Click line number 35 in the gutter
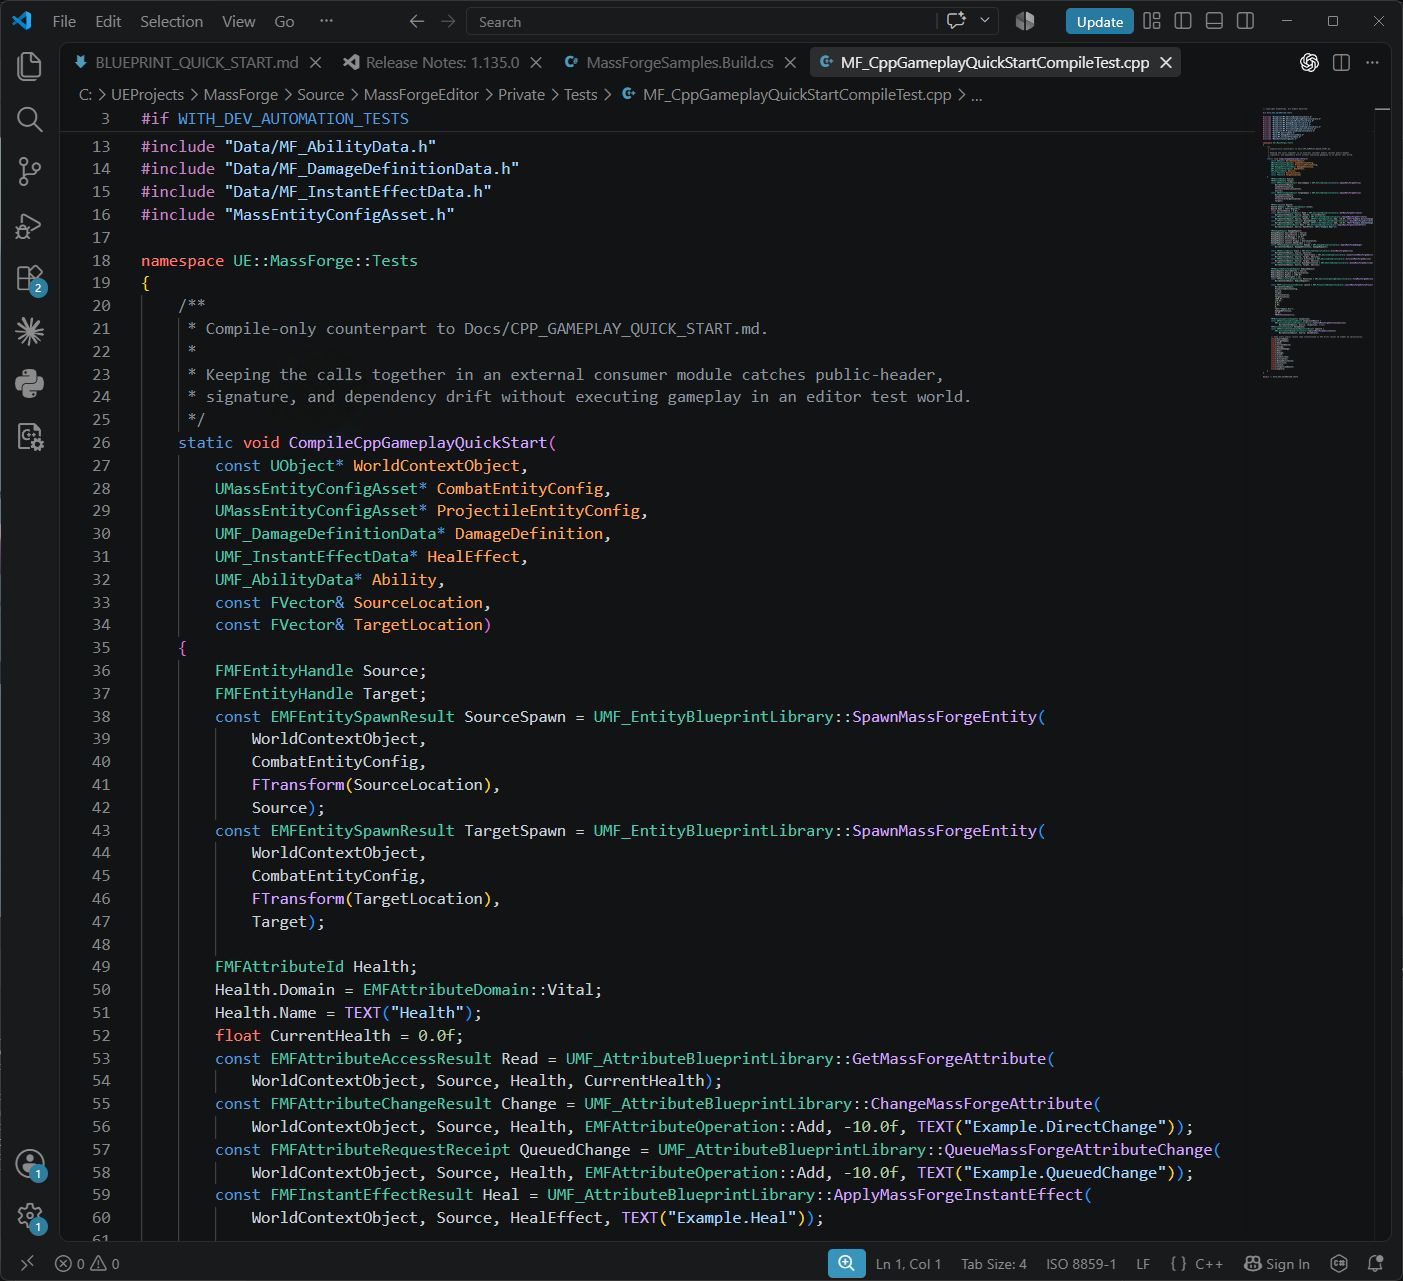The height and width of the screenshot is (1281, 1403). (x=101, y=647)
